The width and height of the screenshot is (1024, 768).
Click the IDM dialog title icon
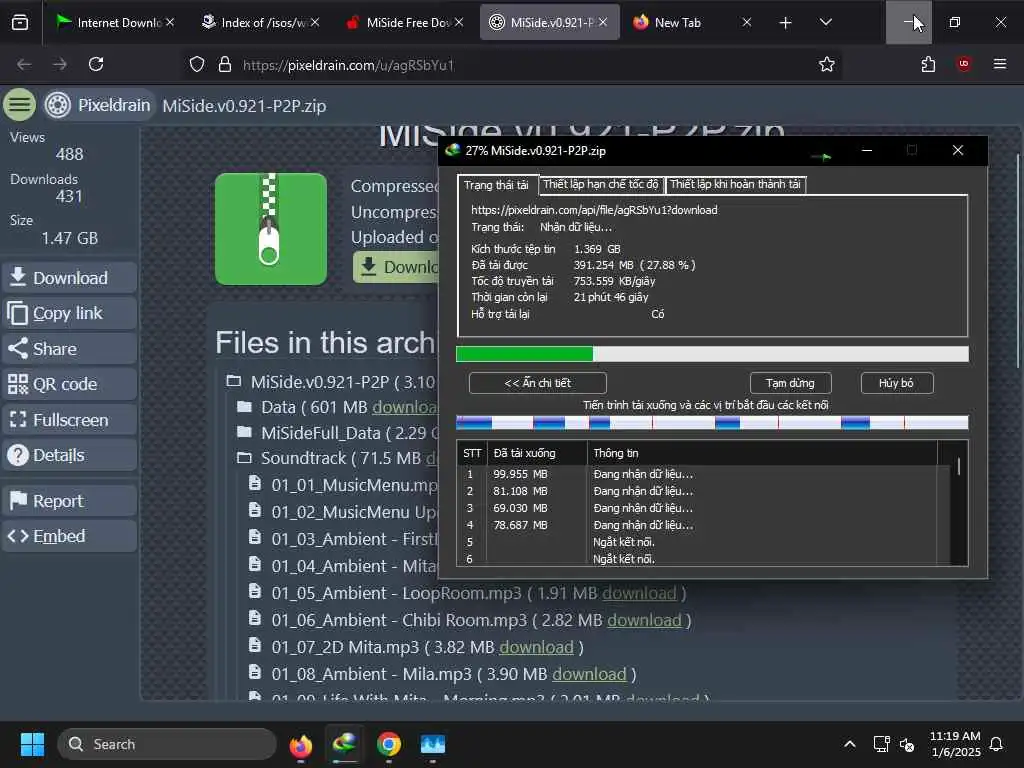[453, 150]
